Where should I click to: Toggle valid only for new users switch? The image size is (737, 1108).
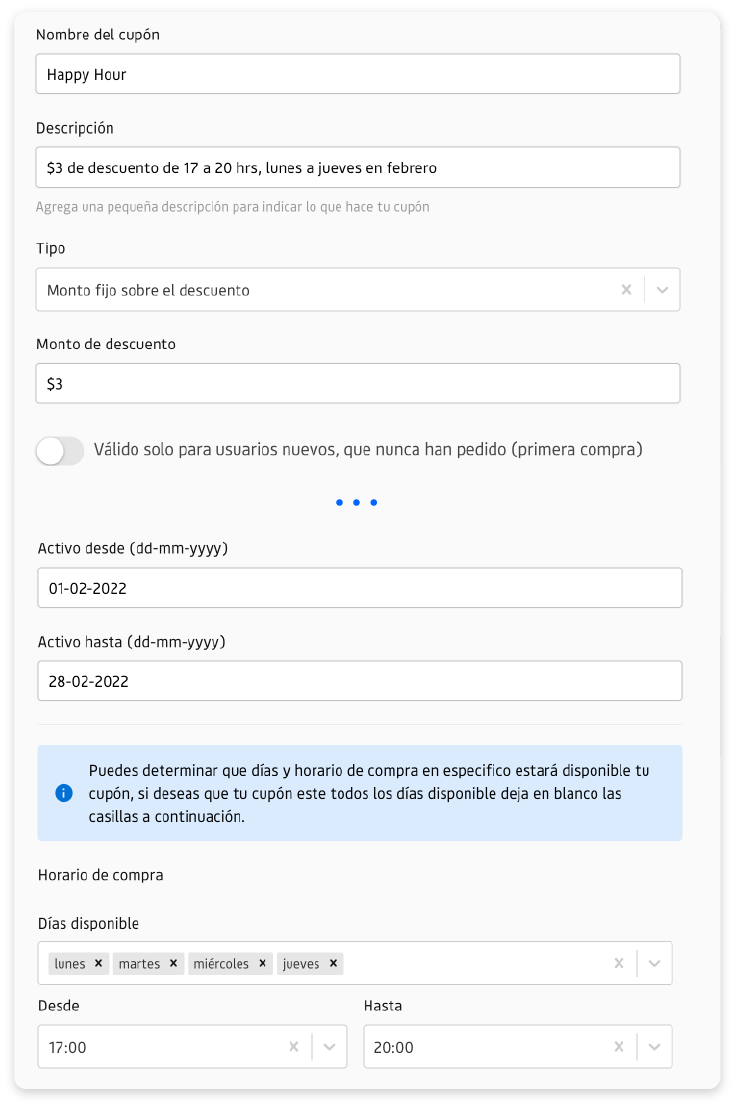60,450
